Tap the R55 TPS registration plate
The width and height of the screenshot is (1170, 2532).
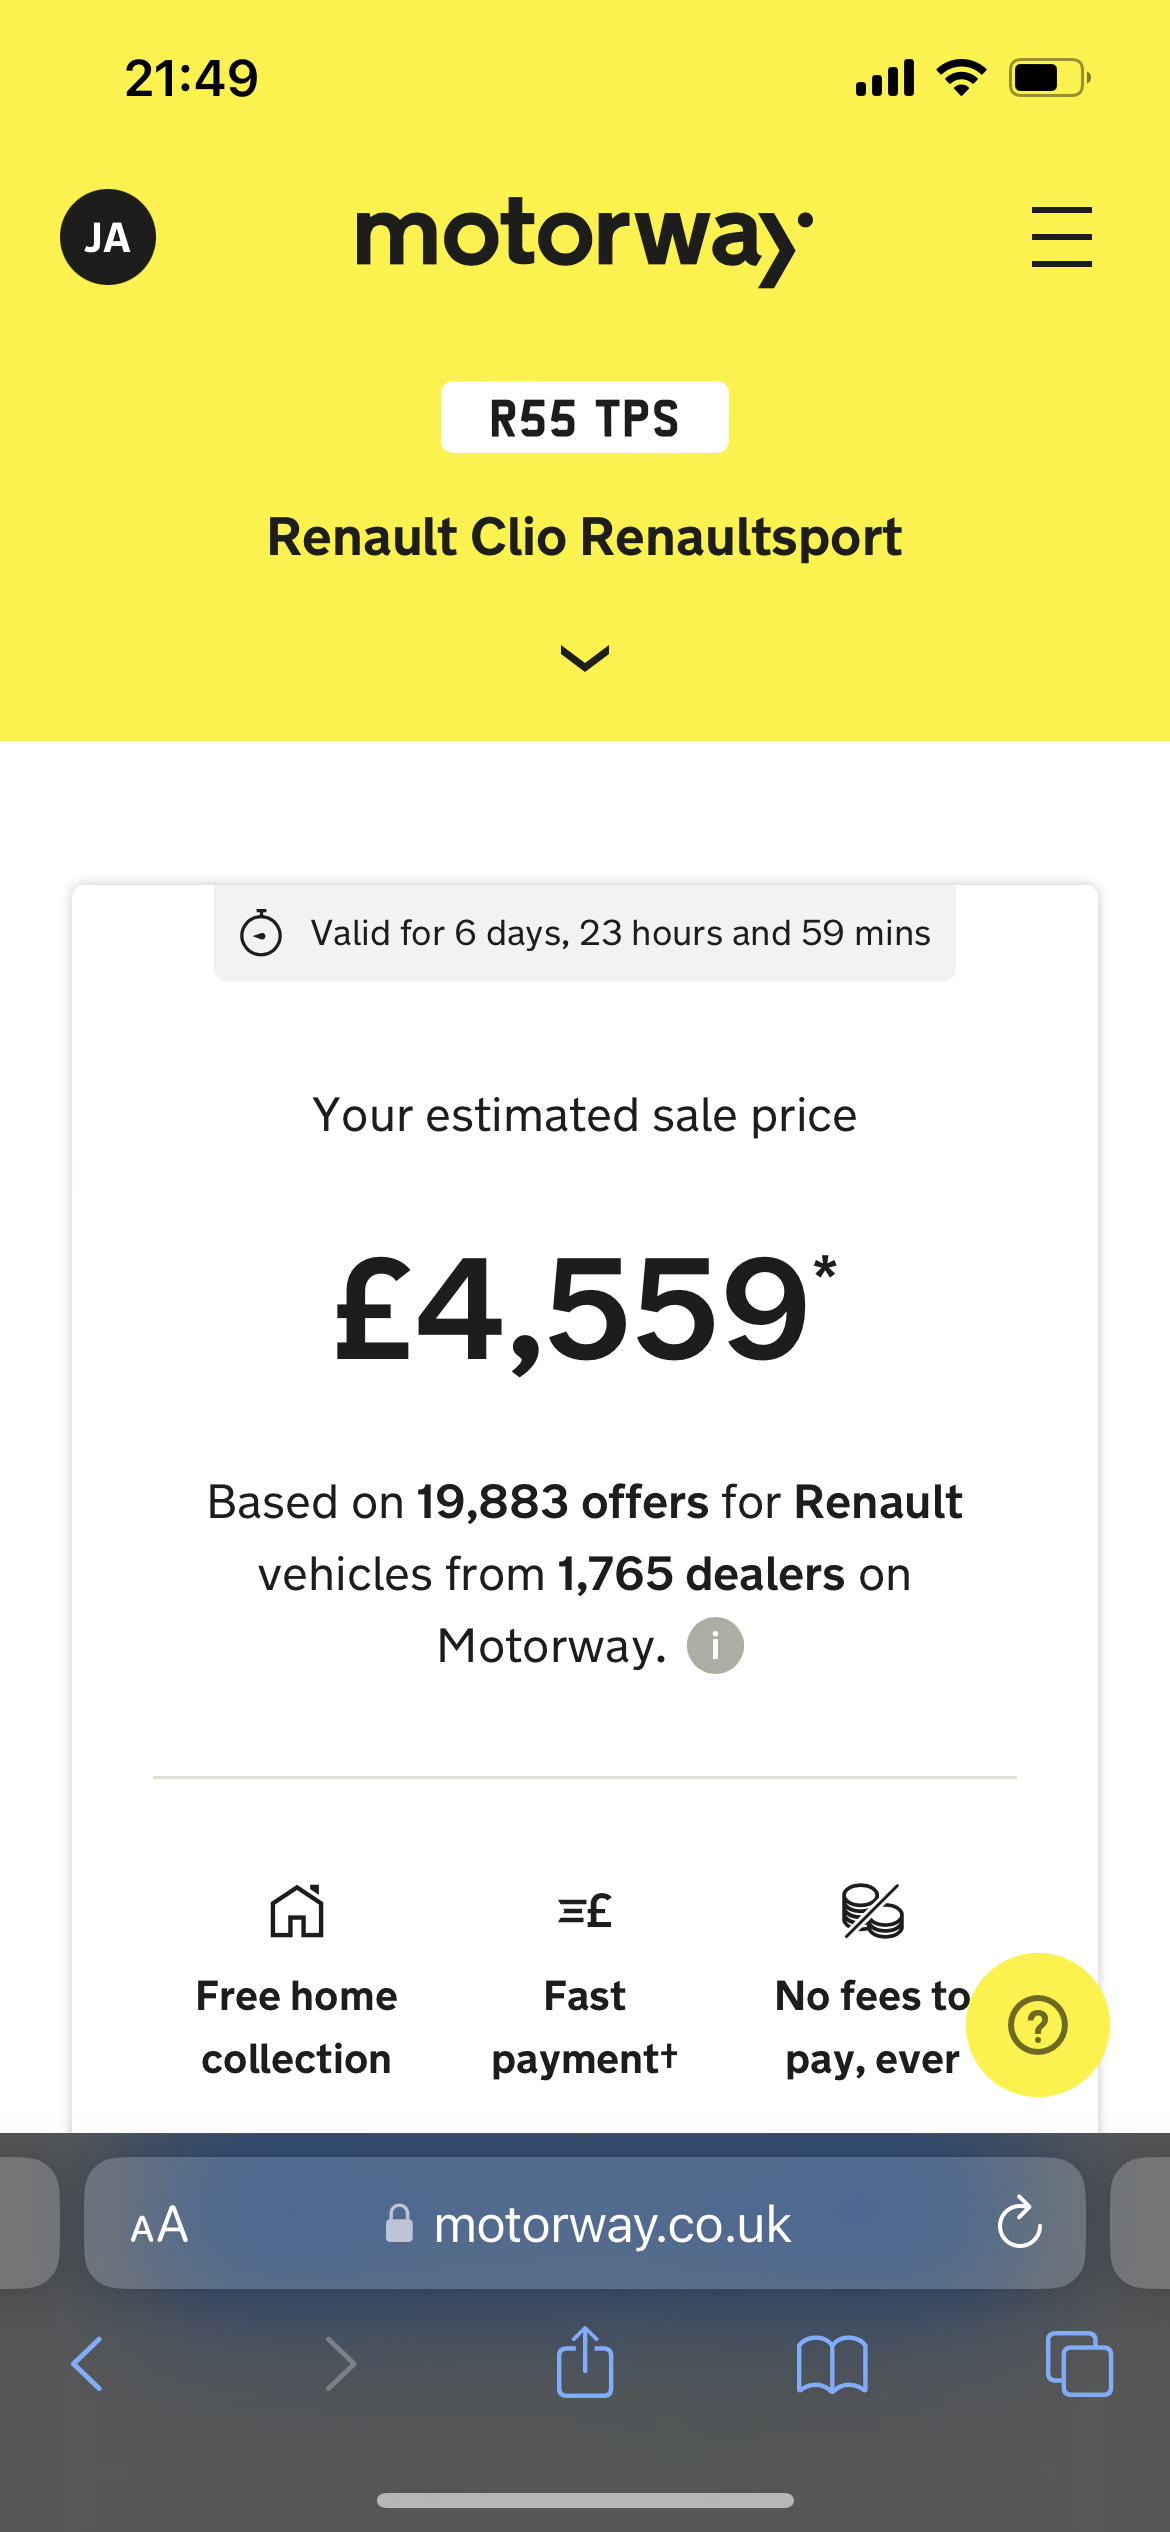pyautogui.click(x=585, y=417)
